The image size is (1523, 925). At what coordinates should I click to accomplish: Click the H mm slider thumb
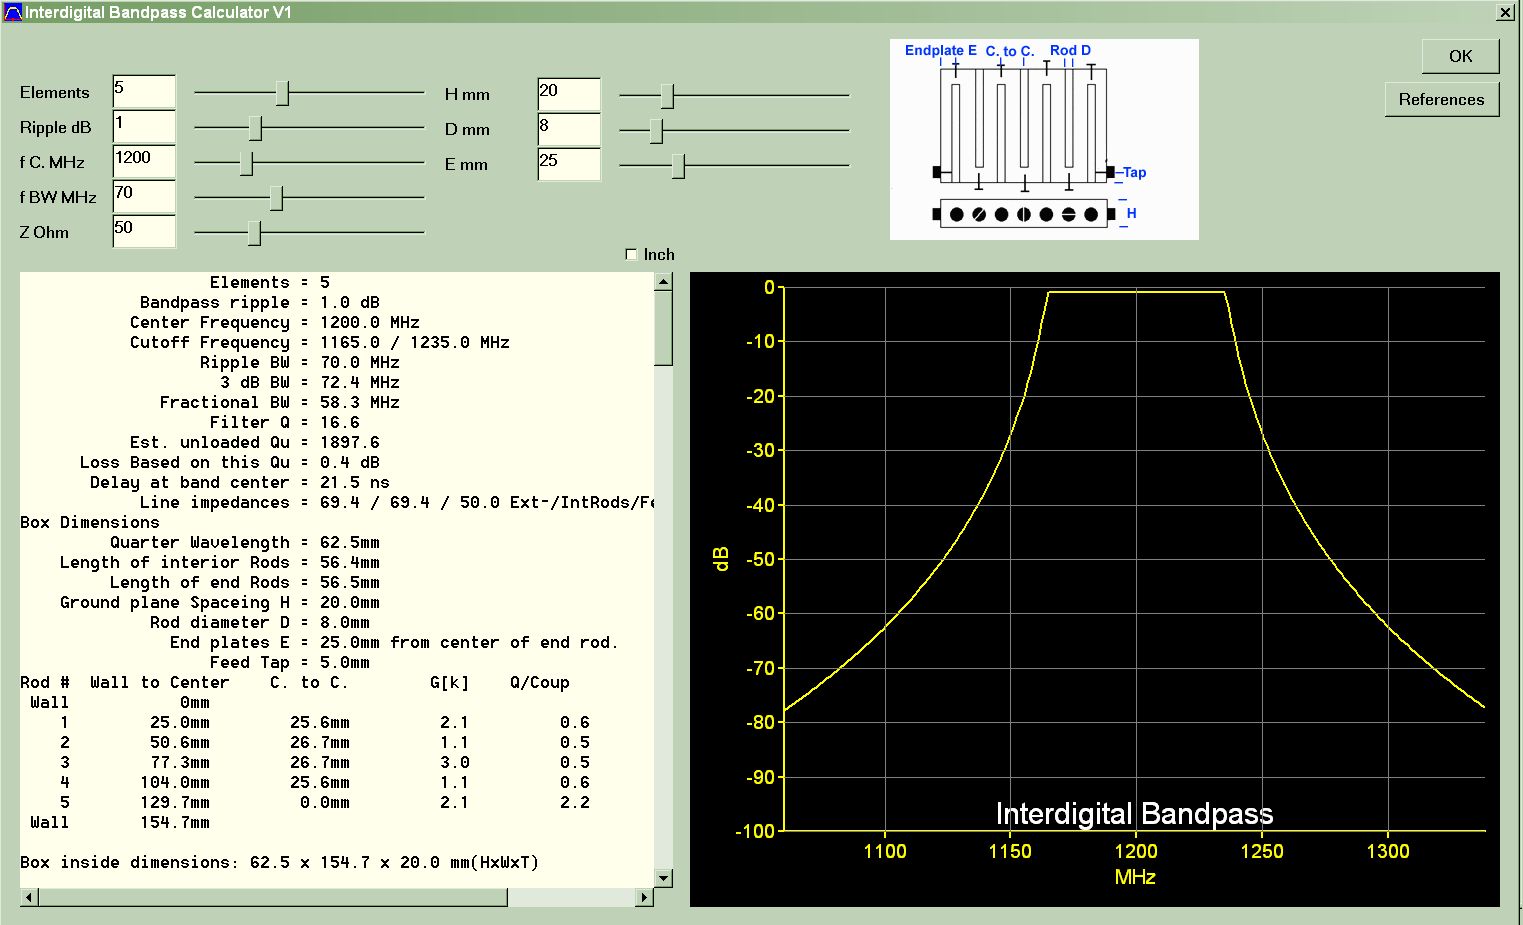[x=667, y=96]
